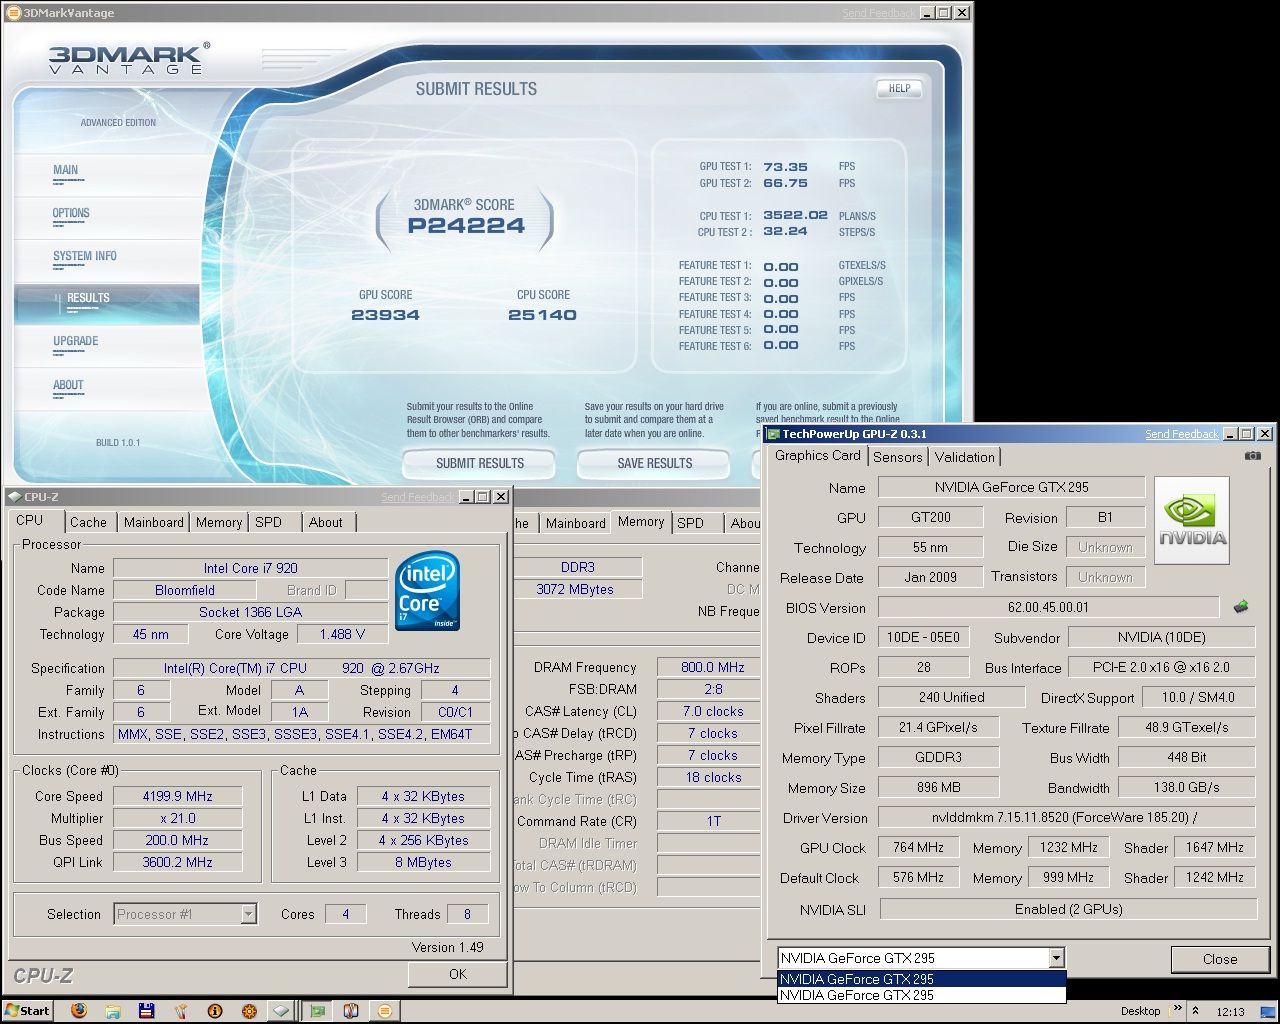Open the SPD tab in front CPU-Z window

click(269, 522)
